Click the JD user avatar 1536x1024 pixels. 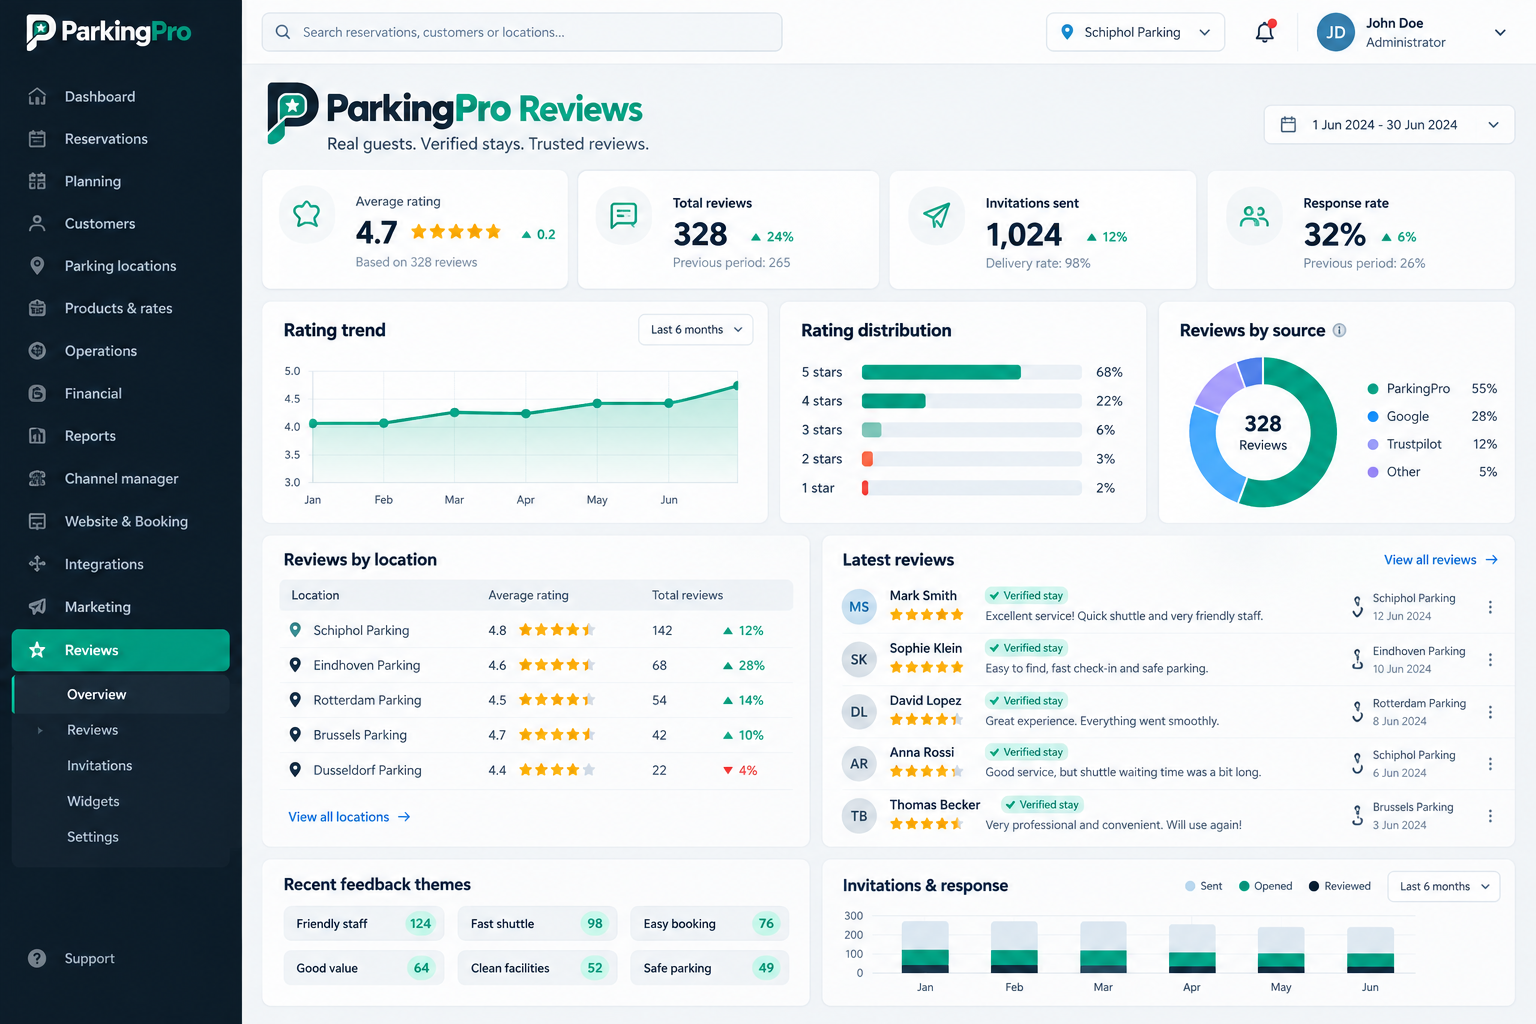pos(1335,32)
